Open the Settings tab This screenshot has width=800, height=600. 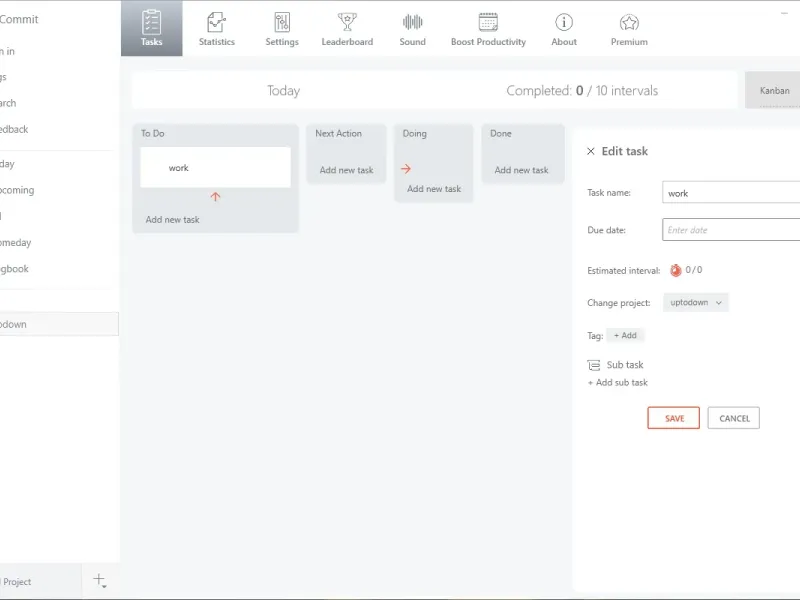tap(282, 28)
